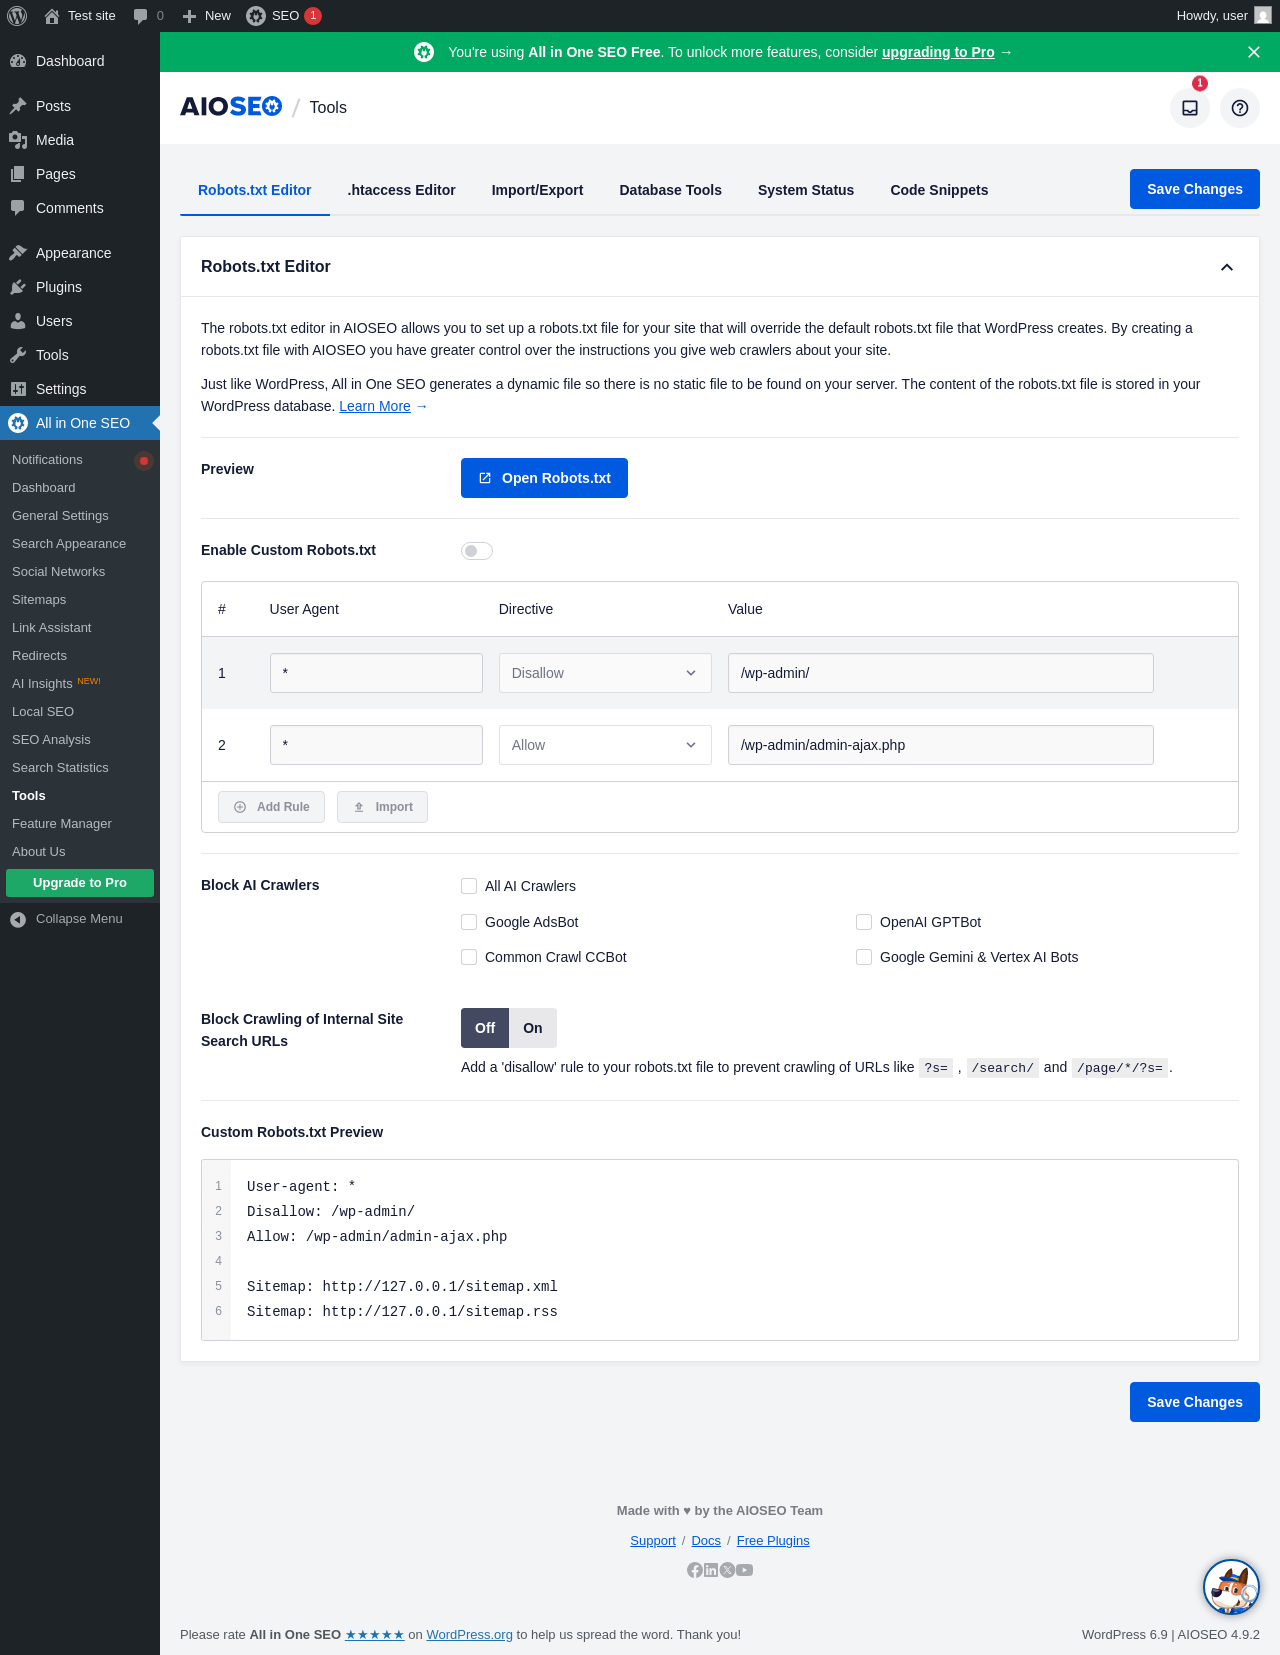Check the Google AdsBot checkbox
Image resolution: width=1280 pixels, height=1655 pixels.
click(469, 922)
